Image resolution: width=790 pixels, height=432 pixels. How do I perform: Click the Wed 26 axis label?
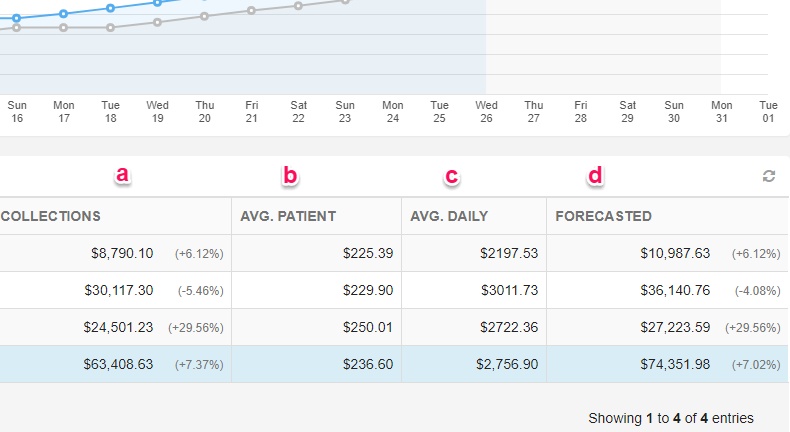486,111
